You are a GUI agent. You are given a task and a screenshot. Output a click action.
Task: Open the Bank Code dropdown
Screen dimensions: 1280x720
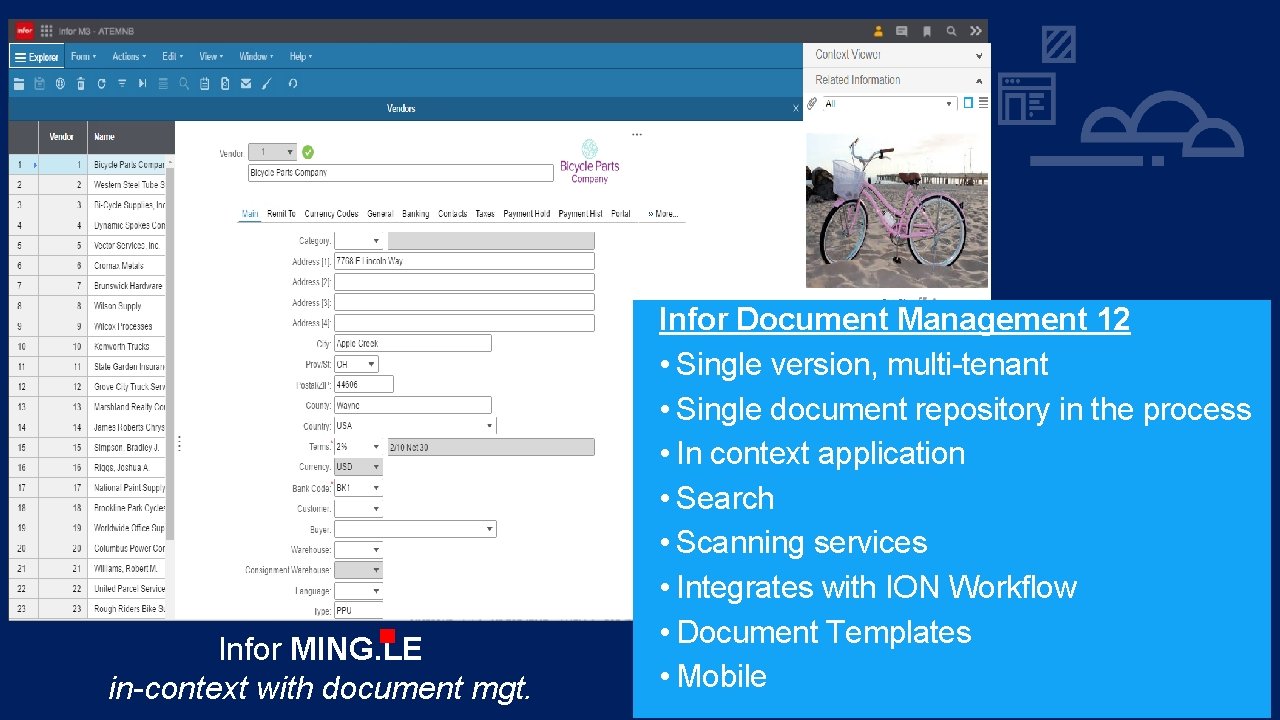coord(376,488)
